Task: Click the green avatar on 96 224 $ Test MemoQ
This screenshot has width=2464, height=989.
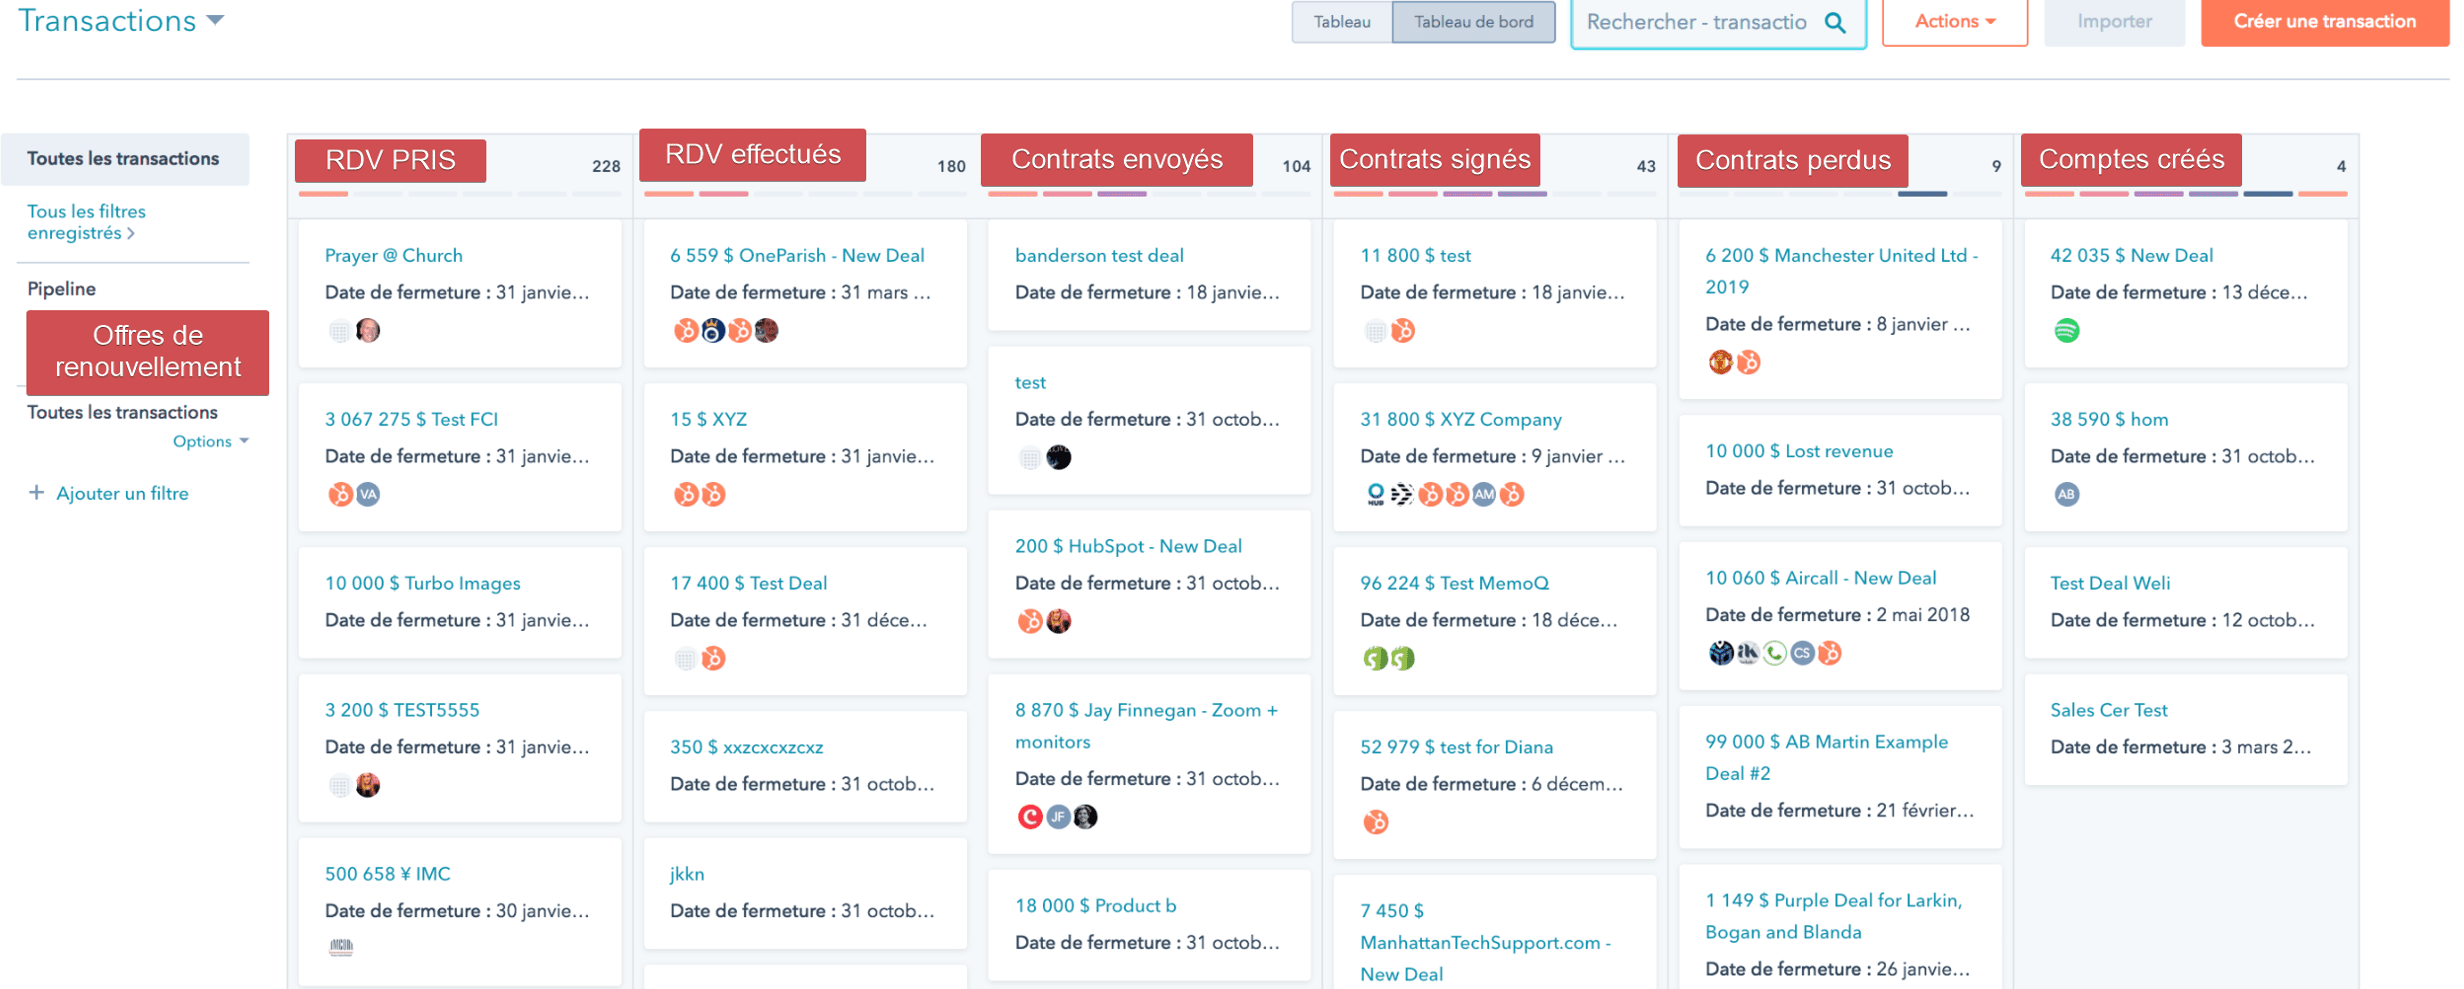Action: point(1373,657)
